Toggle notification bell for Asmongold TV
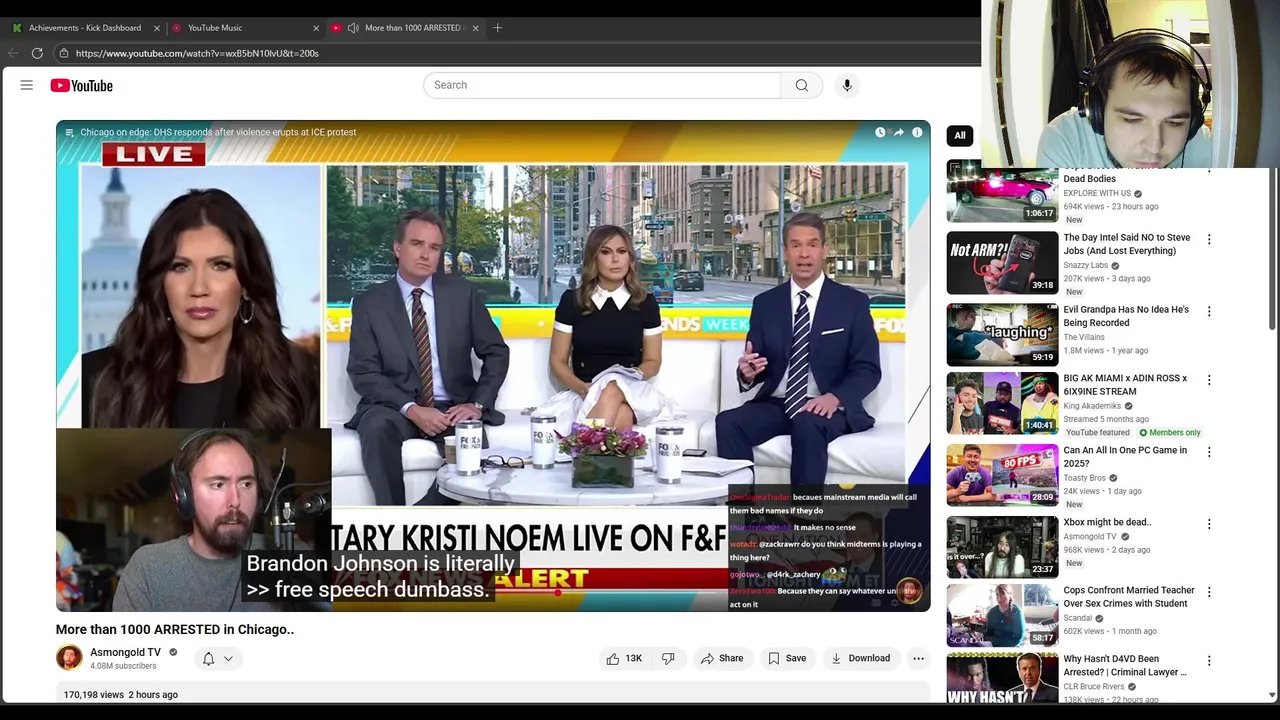The image size is (1280, 720). tap(208, 658)
